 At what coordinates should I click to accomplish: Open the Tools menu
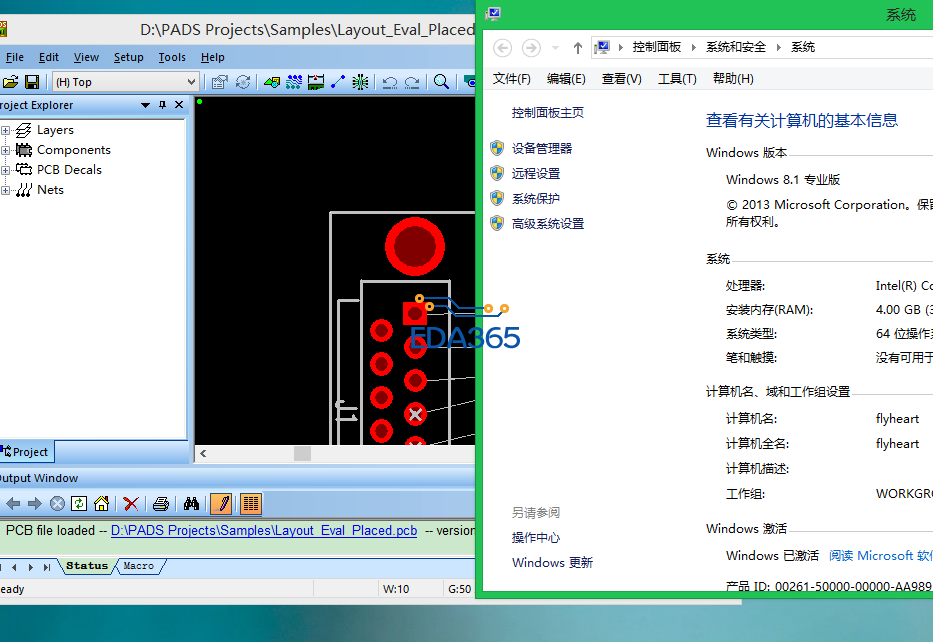coord(171,57)
